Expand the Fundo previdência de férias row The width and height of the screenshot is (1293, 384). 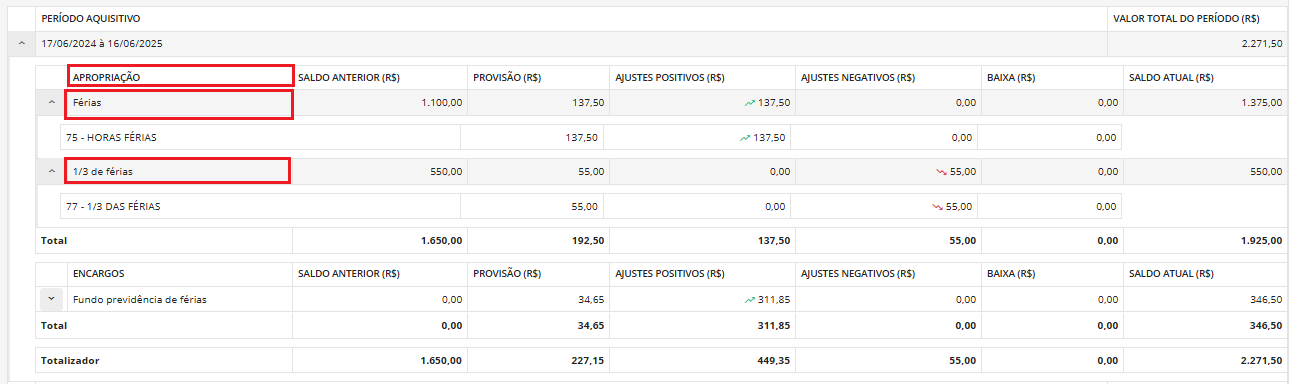[x=51, y=299]
